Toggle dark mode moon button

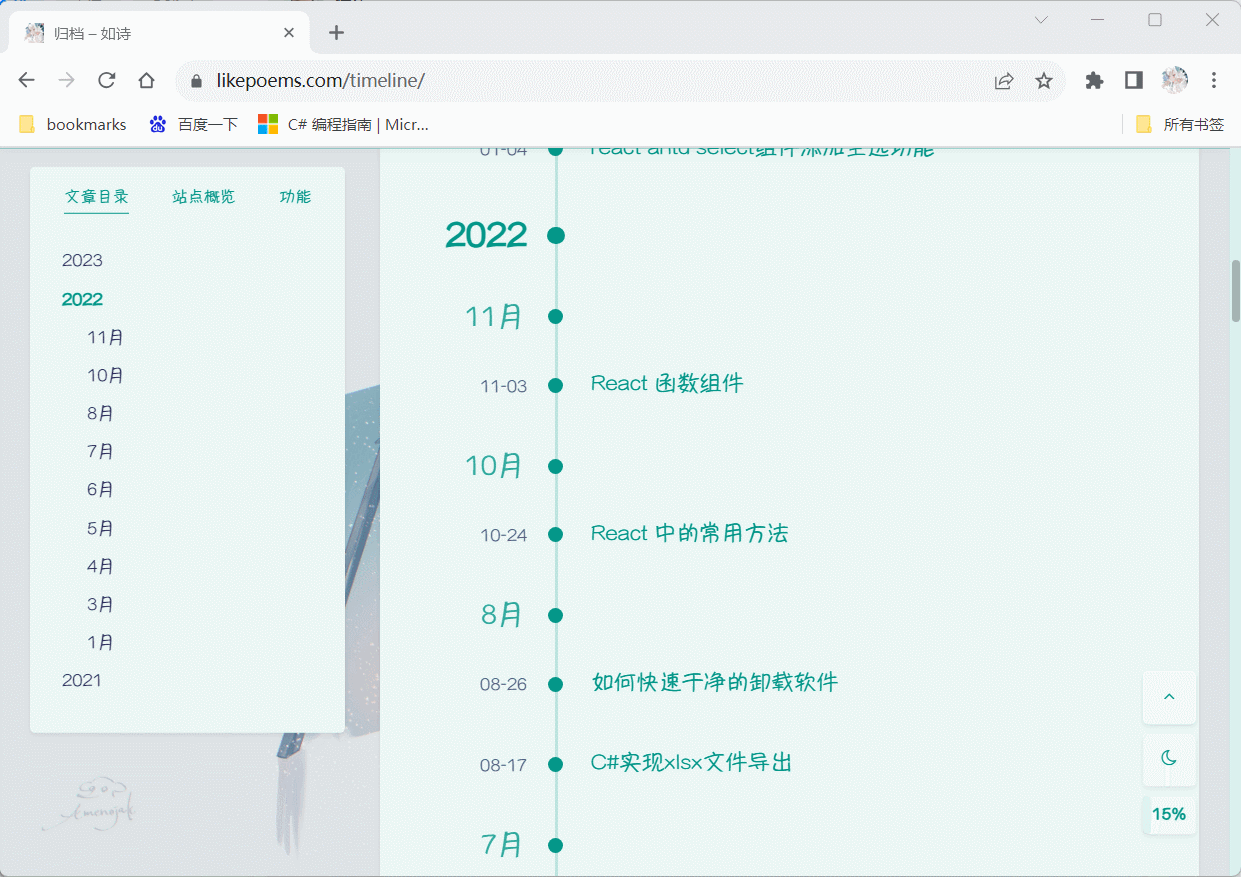click(1169, 759)
